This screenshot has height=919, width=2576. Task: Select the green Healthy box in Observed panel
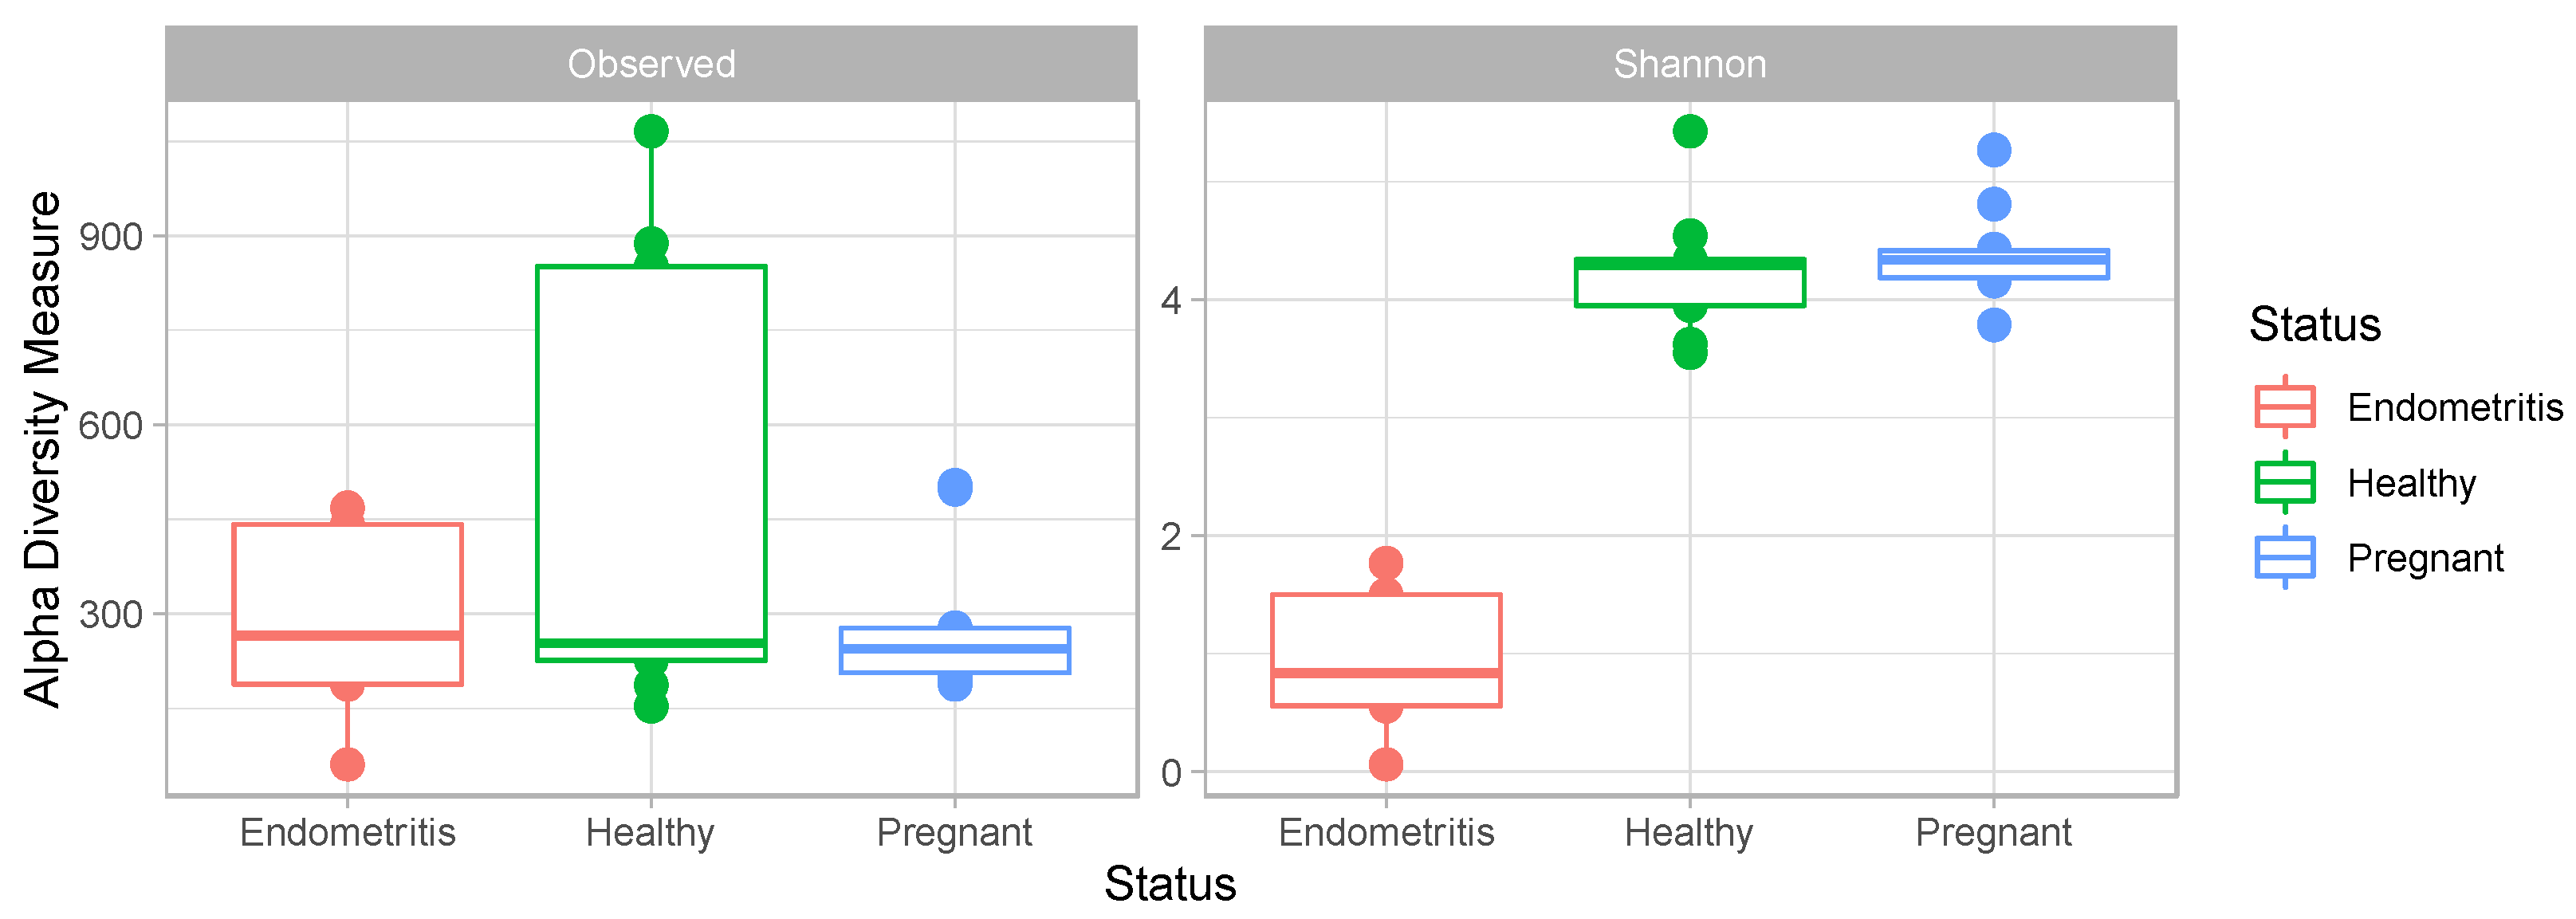[651, 450]
